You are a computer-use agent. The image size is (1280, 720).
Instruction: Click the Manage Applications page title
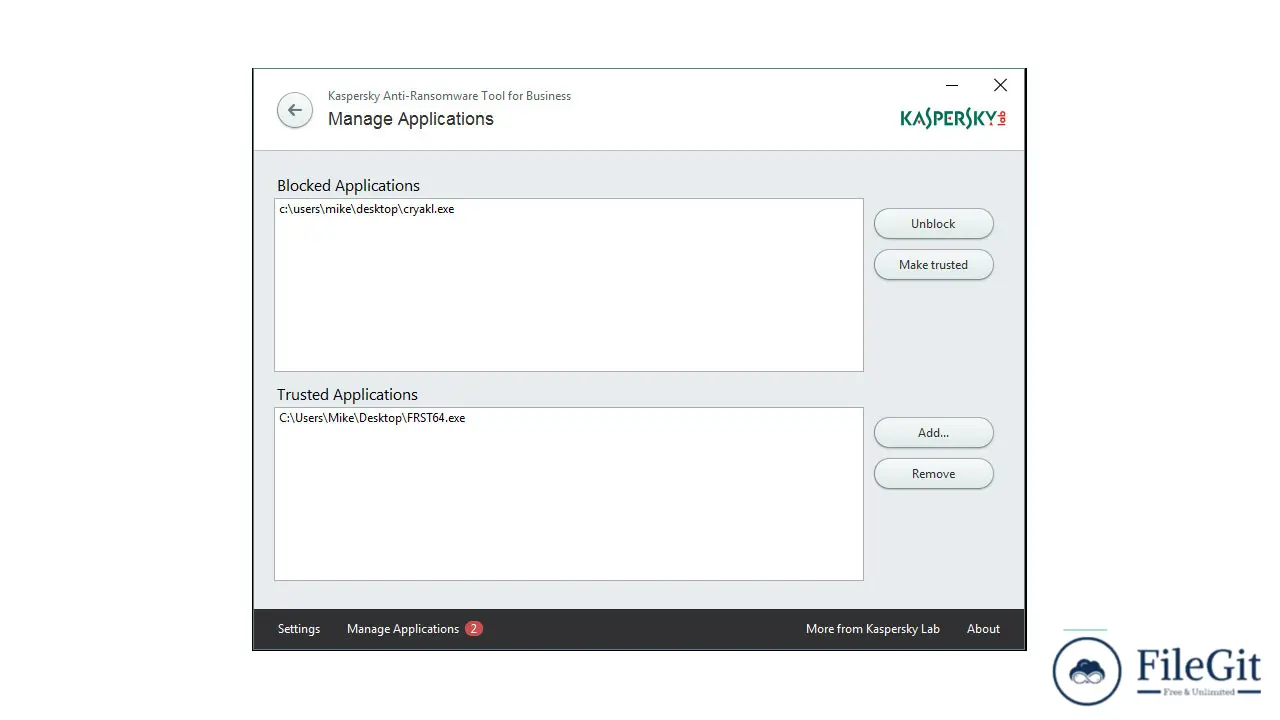(411, 119)
